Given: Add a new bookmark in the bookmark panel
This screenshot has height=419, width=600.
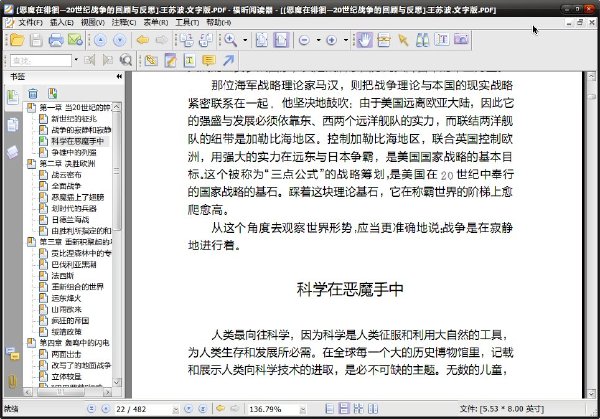Looking at the screenshot, I should point(52,93).
